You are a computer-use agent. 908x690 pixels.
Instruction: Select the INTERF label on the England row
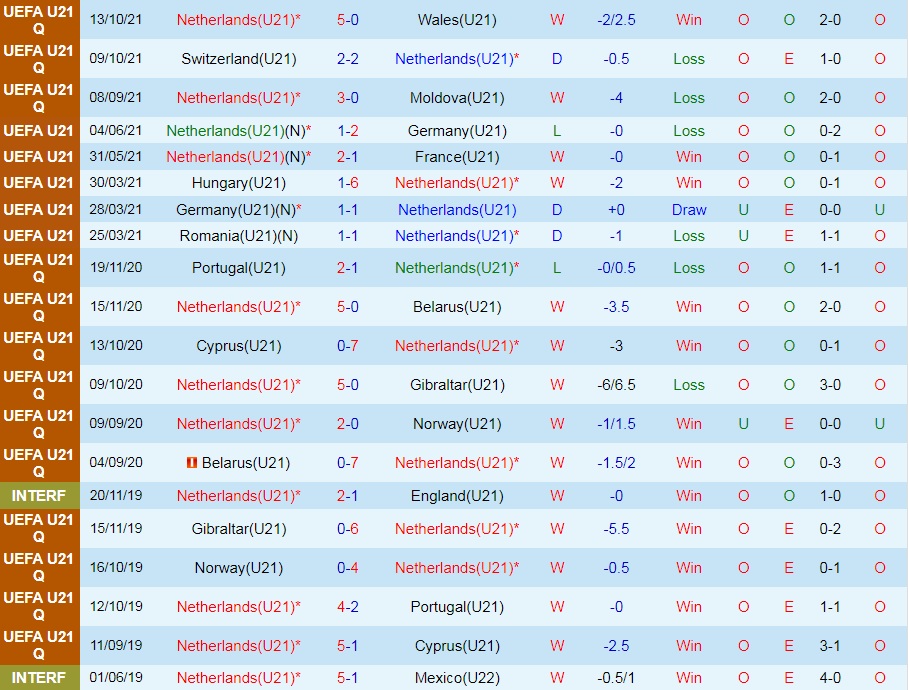point(39,496)
